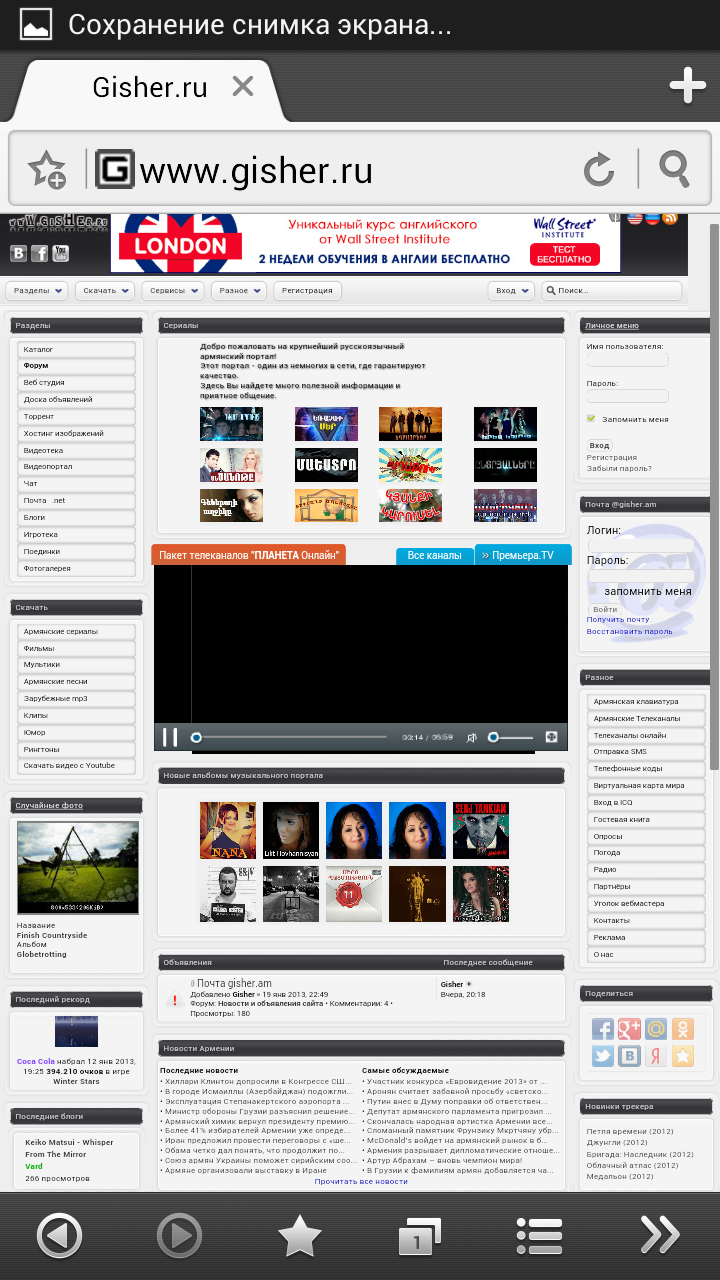Tap the browser back arrow button

click(59, 1236)
